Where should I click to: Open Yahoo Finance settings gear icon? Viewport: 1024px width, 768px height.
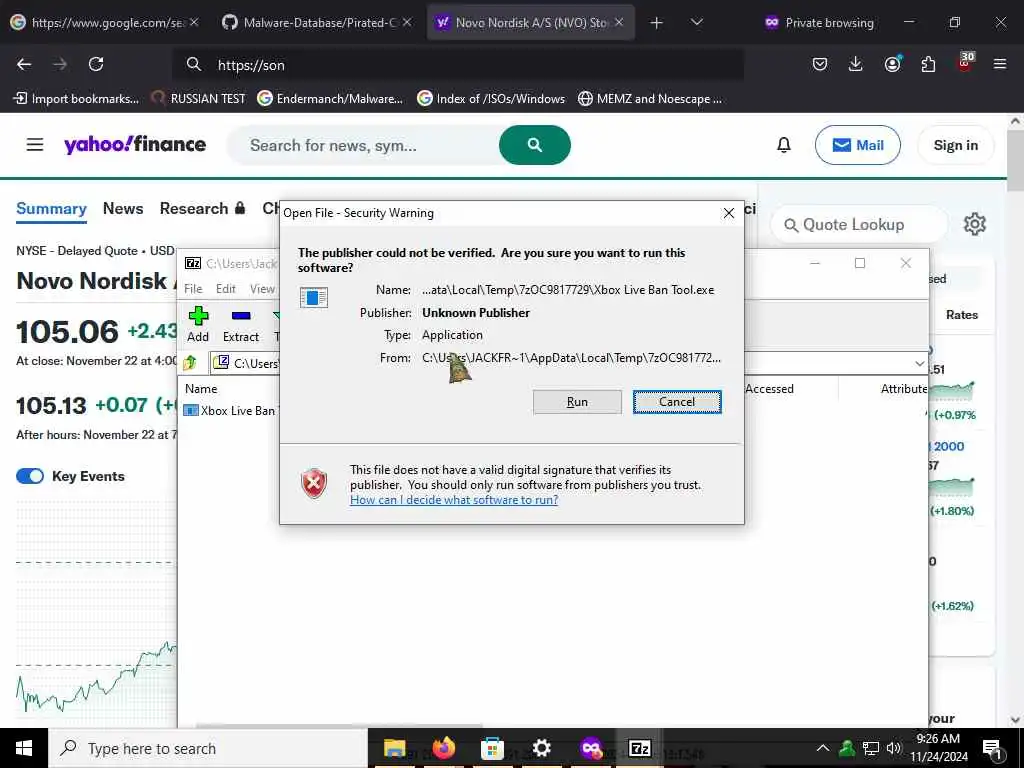pos(974,224)
